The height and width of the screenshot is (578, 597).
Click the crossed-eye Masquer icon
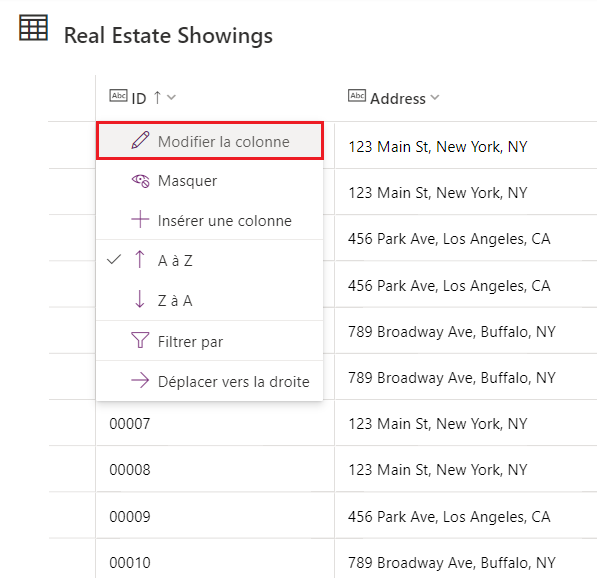coord(140,180)
